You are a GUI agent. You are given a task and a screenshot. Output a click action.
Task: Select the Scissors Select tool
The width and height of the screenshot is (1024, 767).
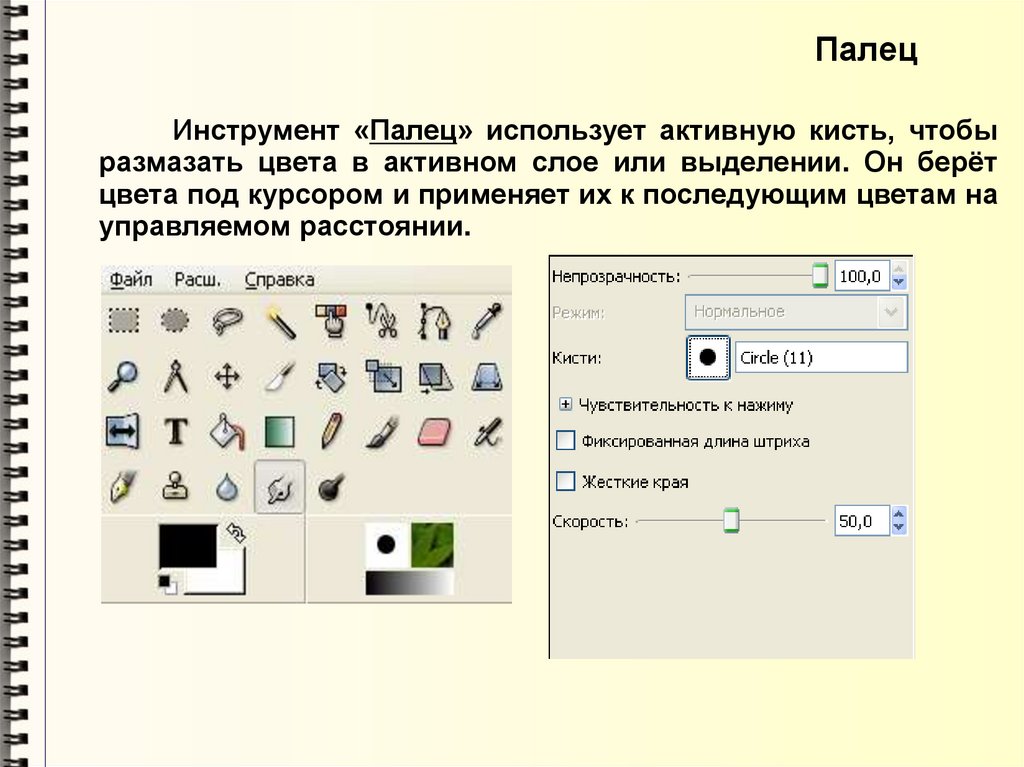383,321
